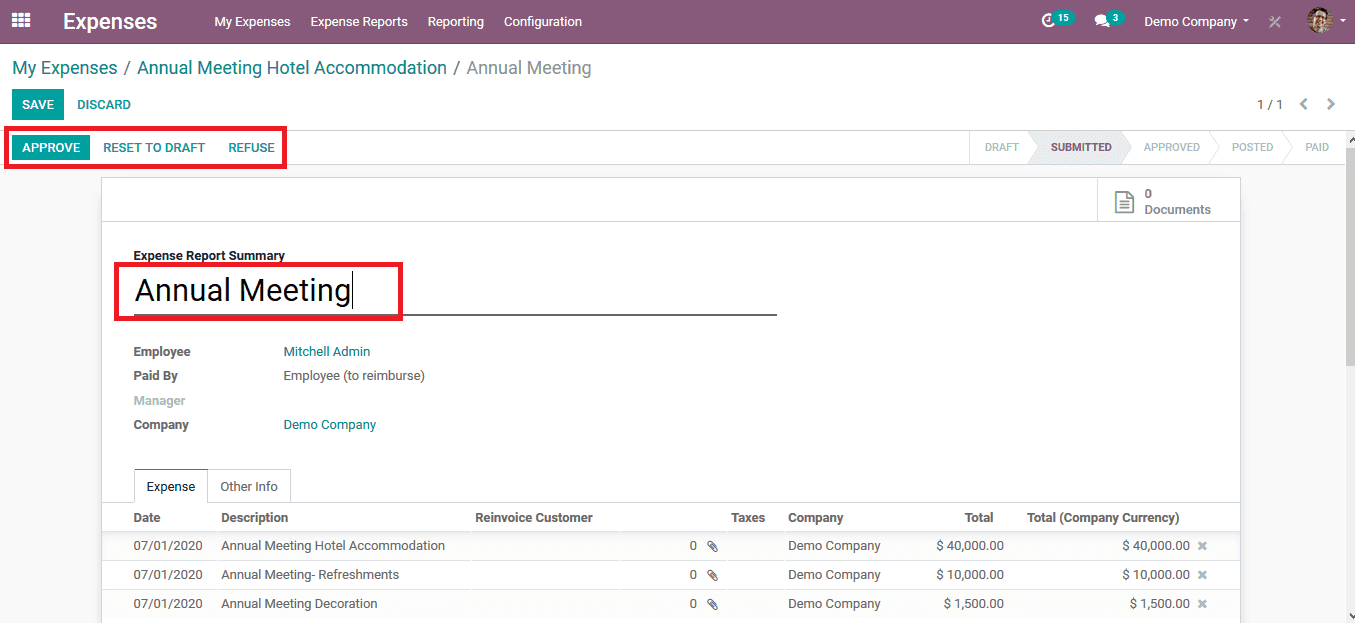Screen dimensions: 1355x623
Task: Sort by Reinvoice Customer column header
Action: click(x=534, y=518)
